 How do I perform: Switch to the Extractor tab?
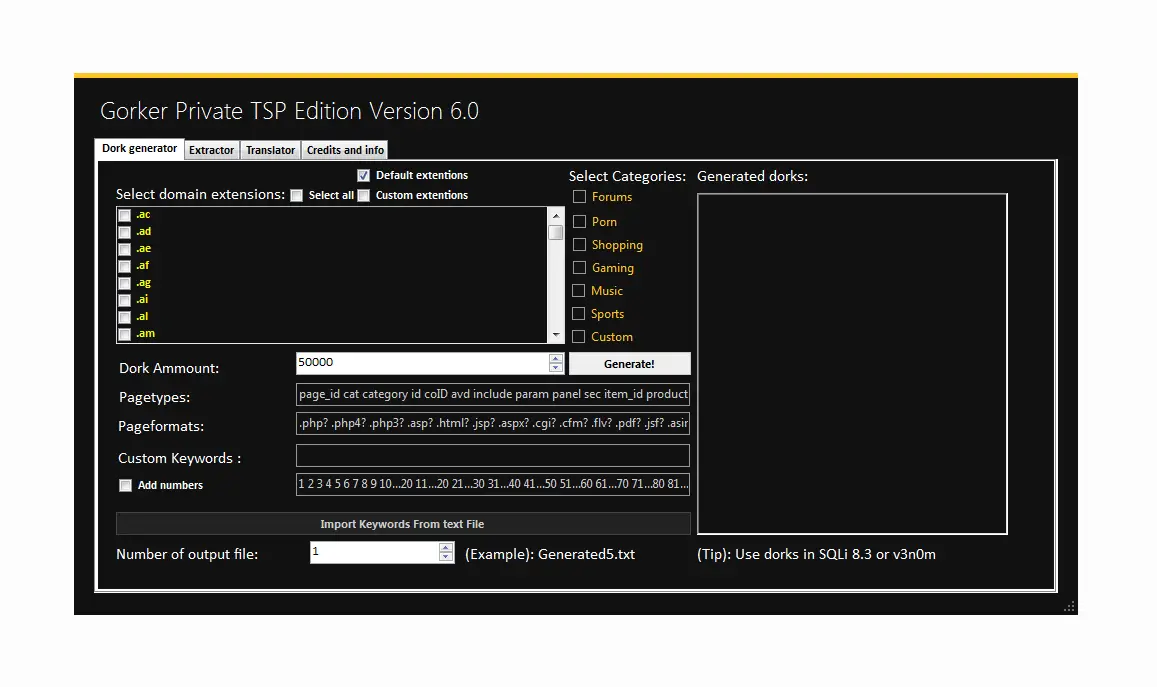(211, 149)
